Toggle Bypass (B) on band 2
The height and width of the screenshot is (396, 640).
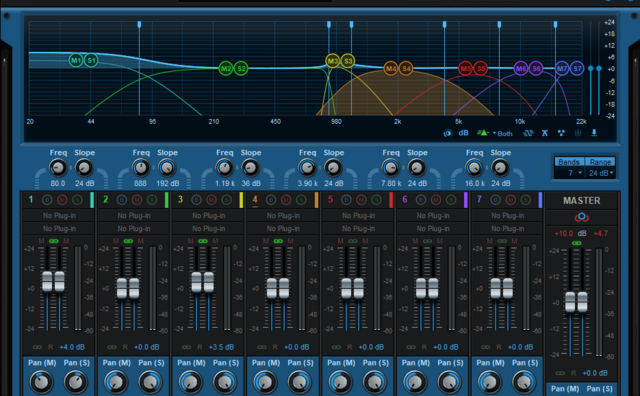[x=122, y=200]
